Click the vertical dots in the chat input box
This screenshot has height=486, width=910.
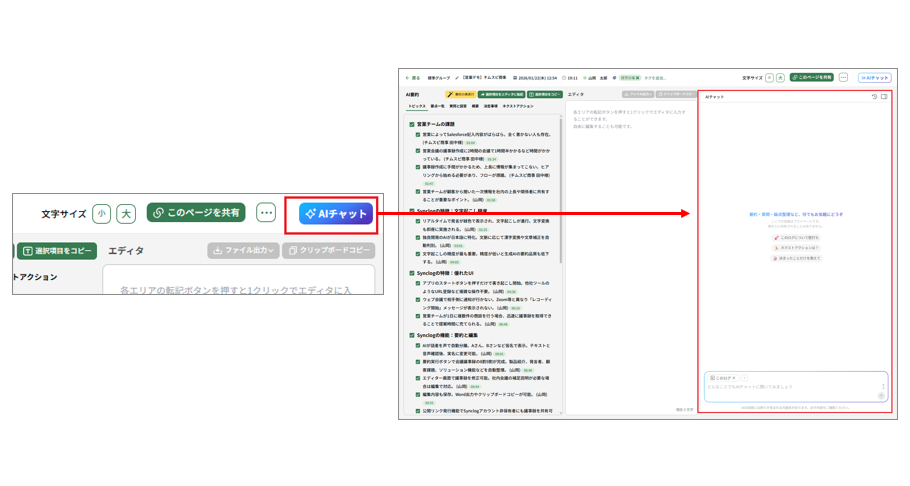[x=883, y=387]
